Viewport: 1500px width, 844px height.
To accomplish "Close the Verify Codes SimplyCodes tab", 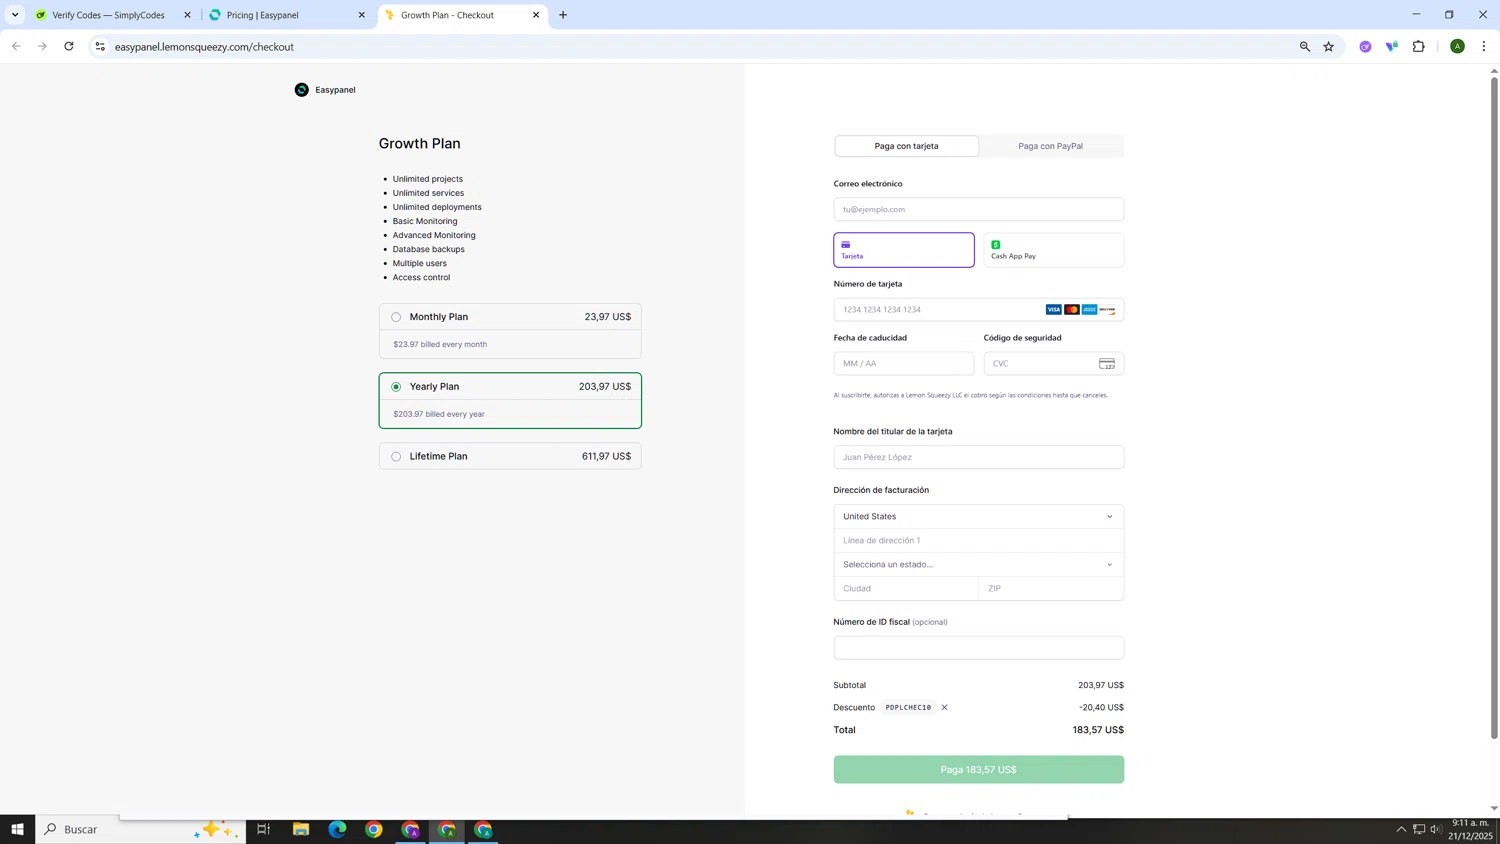I will pyautogui.click(x=187, y=15).
